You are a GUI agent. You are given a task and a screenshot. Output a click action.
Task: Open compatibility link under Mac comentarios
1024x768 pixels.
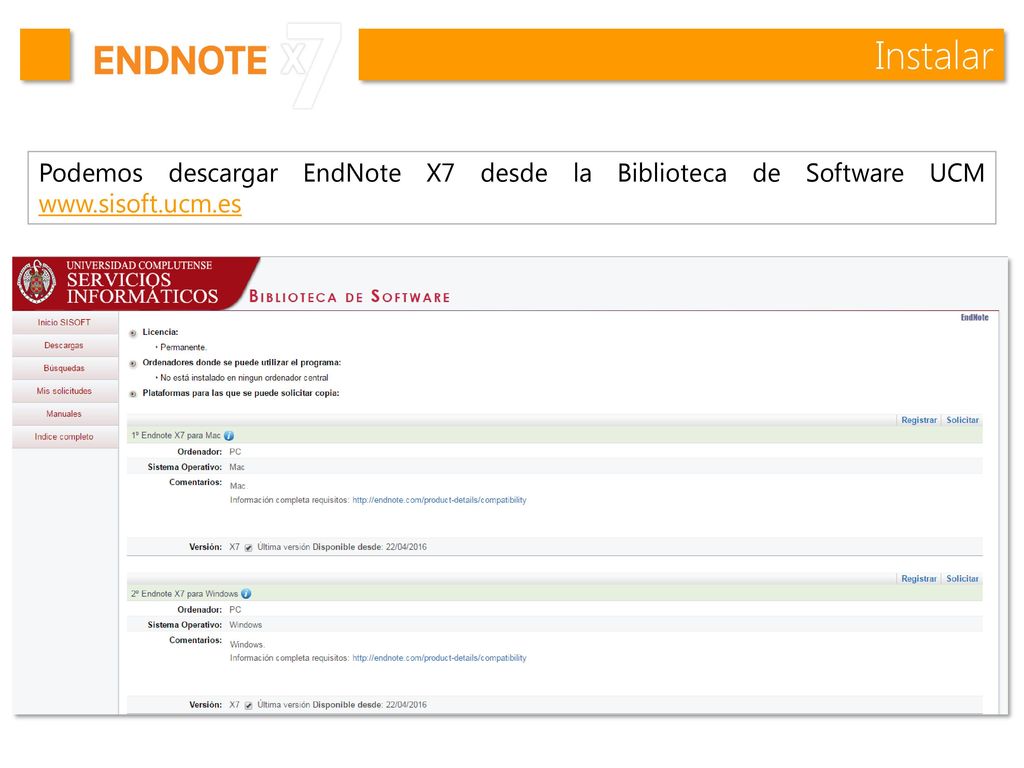coord(440,500)
